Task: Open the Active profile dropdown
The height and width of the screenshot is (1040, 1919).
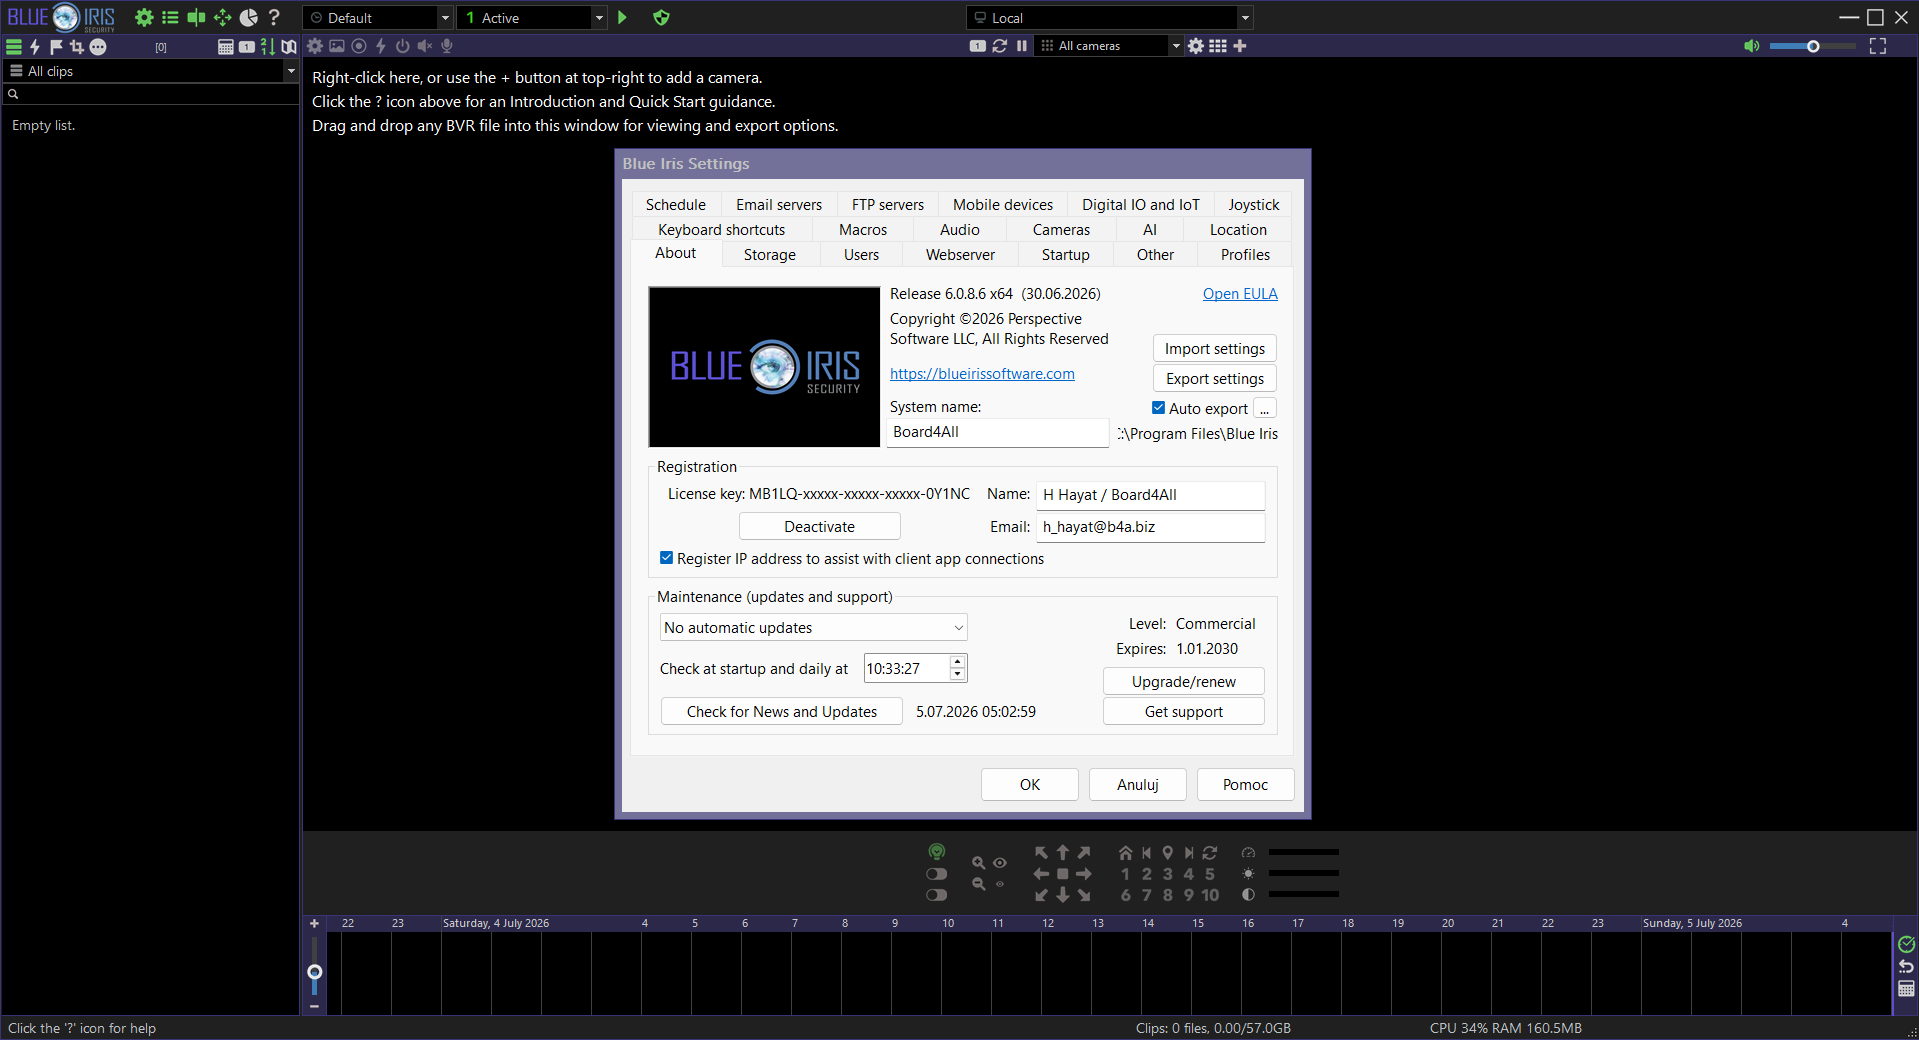Action: click(531, 18)
